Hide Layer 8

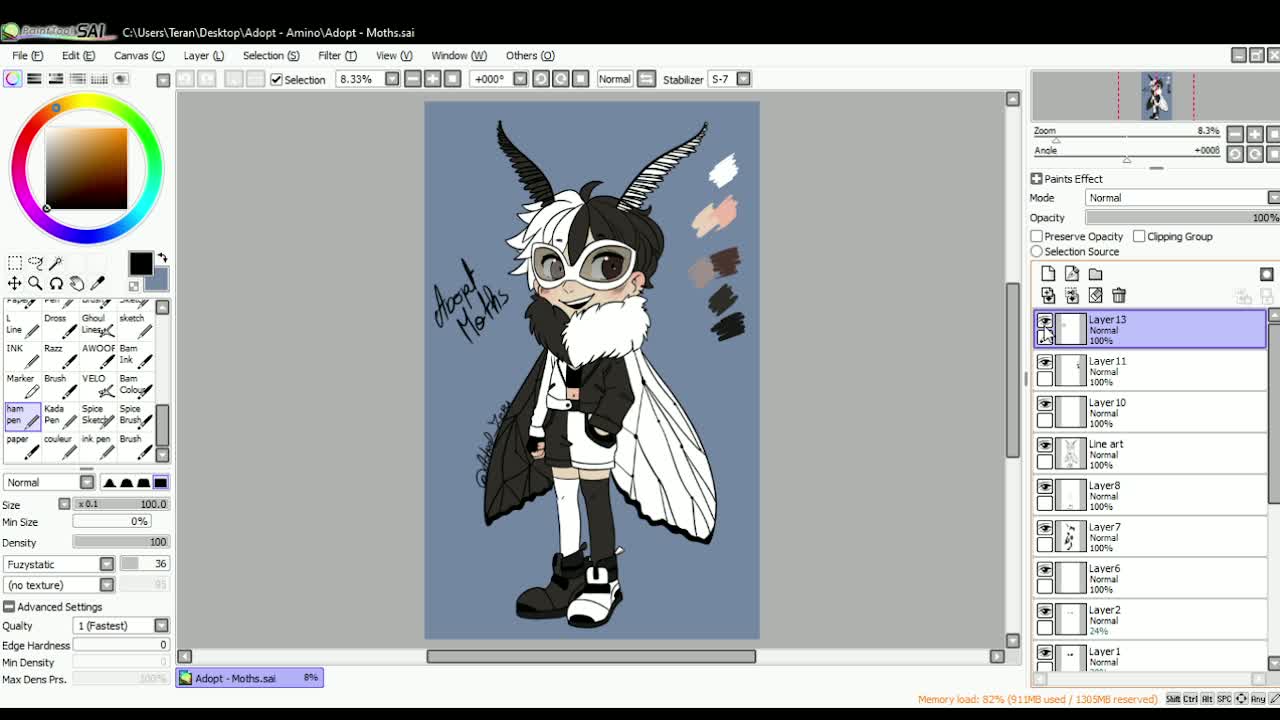[1045, 487]
